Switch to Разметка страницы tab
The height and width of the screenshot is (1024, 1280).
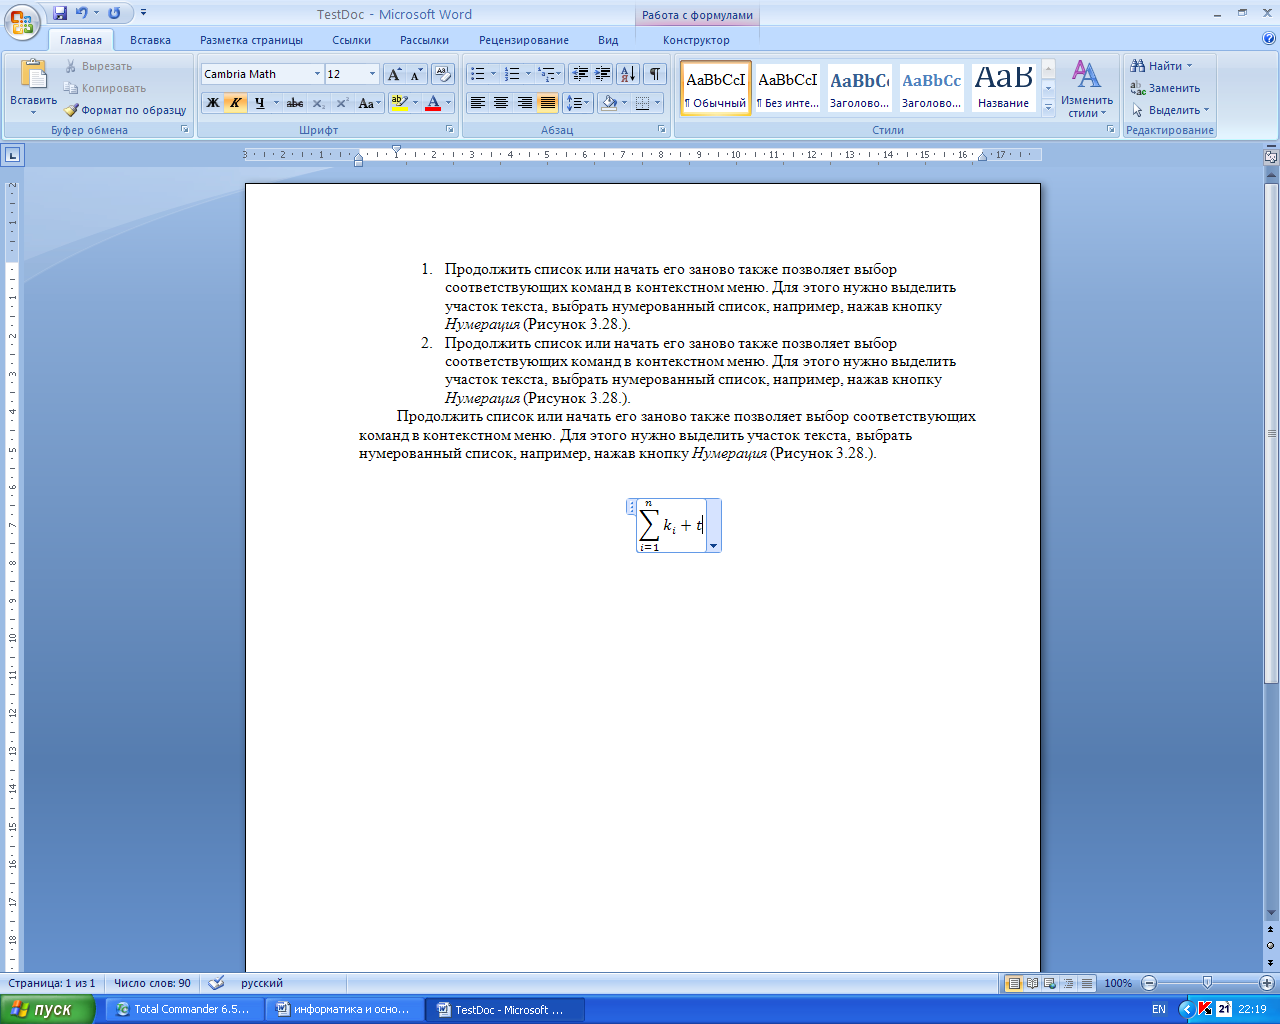pos(251,40)
